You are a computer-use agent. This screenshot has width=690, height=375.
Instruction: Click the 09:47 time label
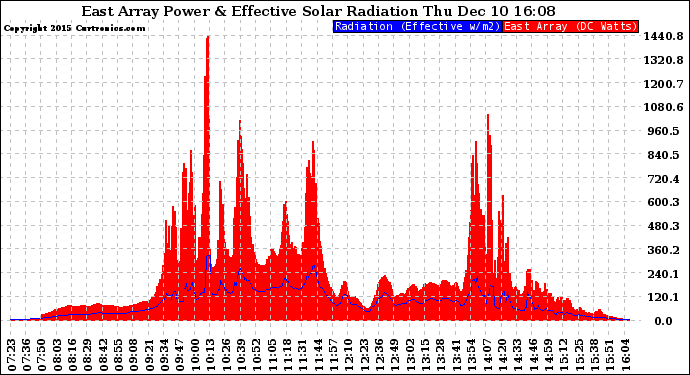click(180, 355)
